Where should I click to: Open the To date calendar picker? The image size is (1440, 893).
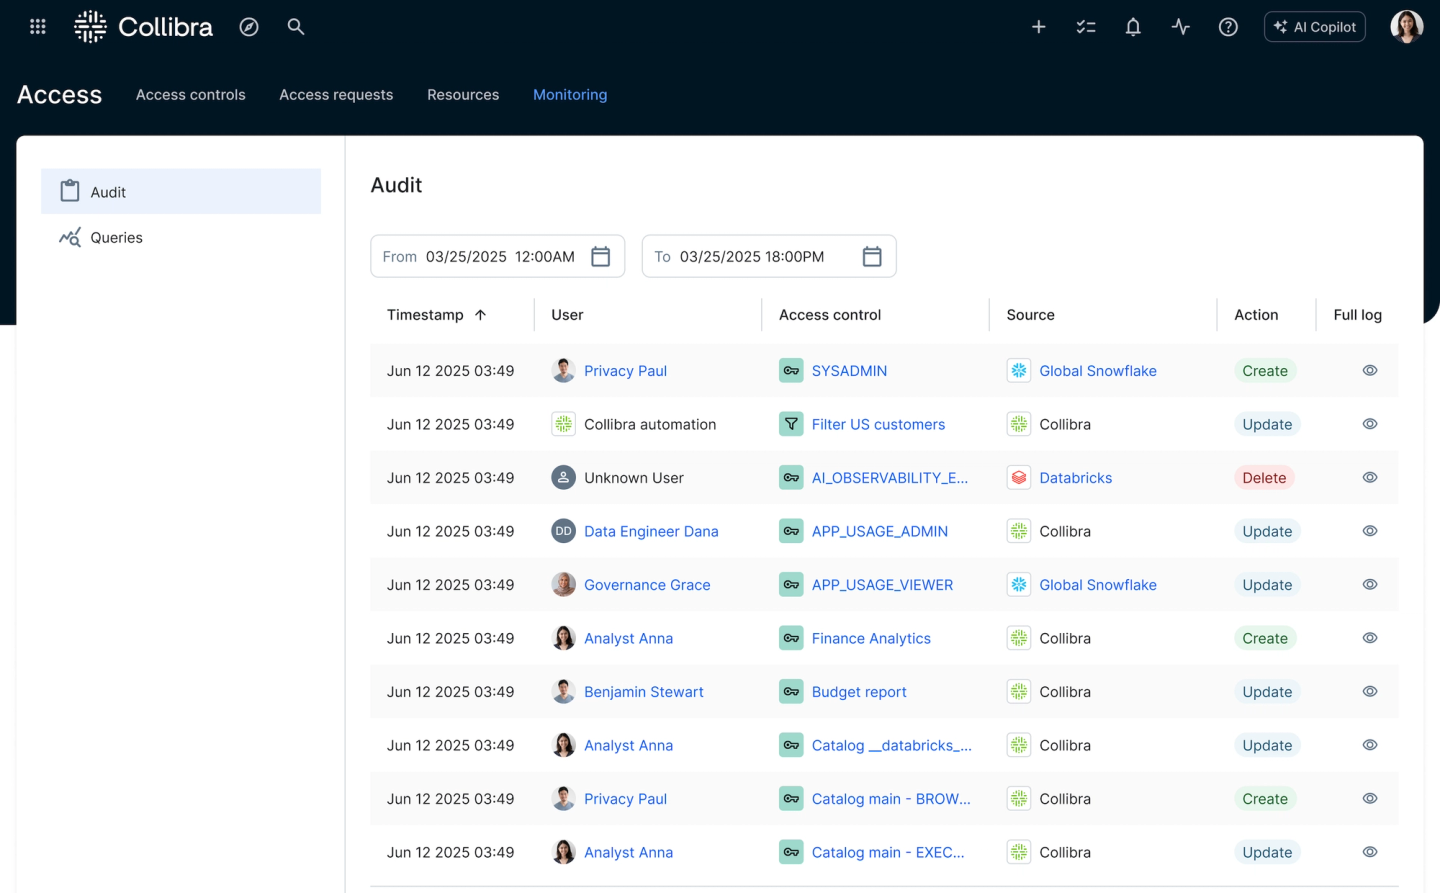(x=872, y=257)
